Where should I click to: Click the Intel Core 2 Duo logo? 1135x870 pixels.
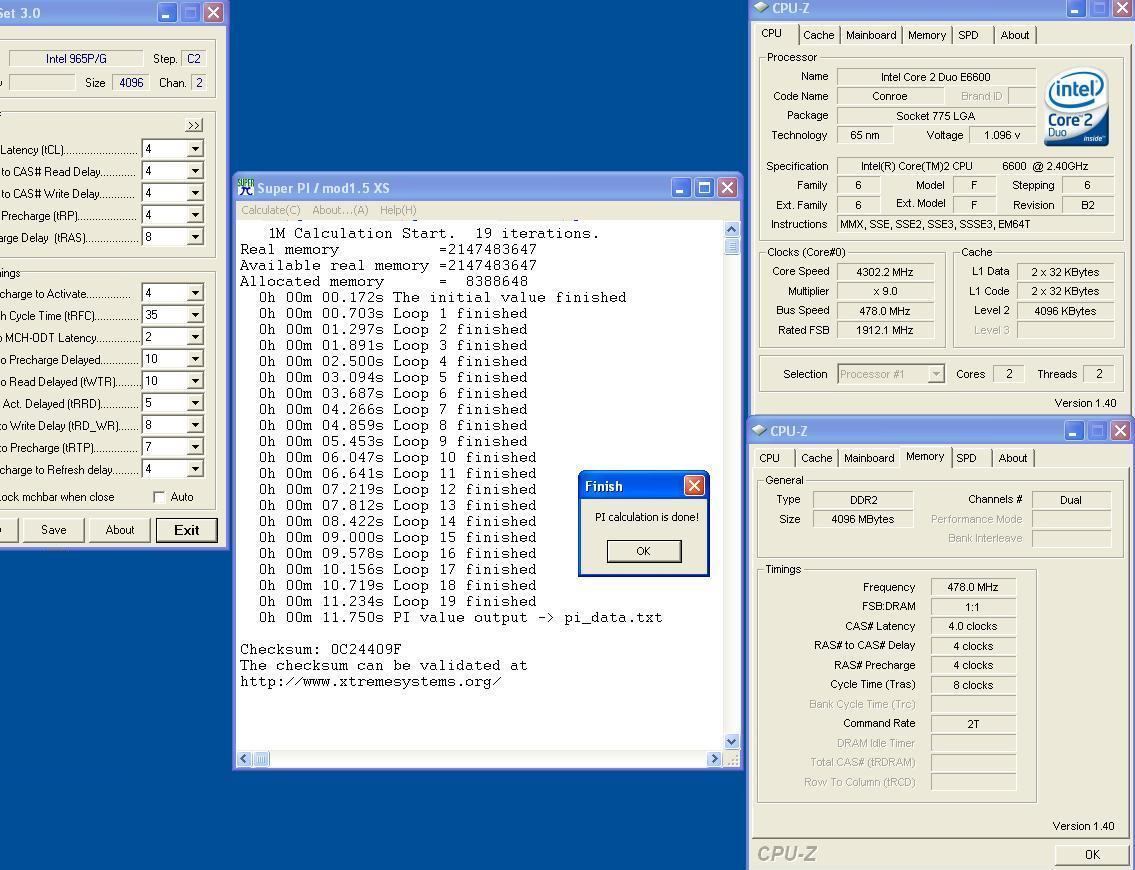[1076, 106]
